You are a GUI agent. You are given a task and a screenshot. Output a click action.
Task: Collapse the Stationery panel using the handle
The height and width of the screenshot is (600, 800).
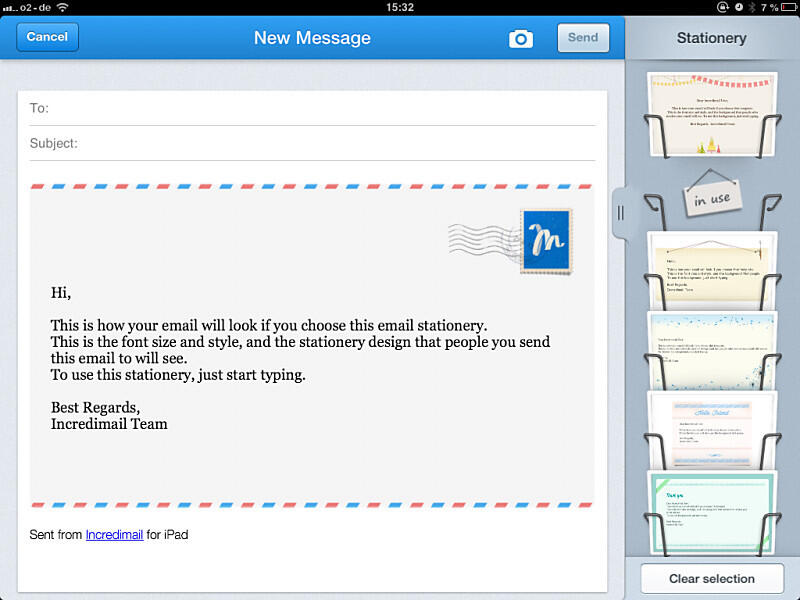[x=620, y=213]
